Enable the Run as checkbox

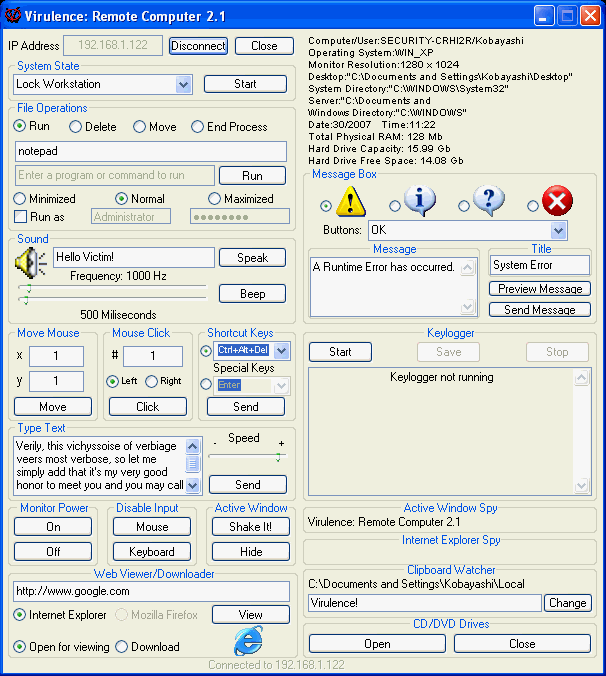[21, 216]
